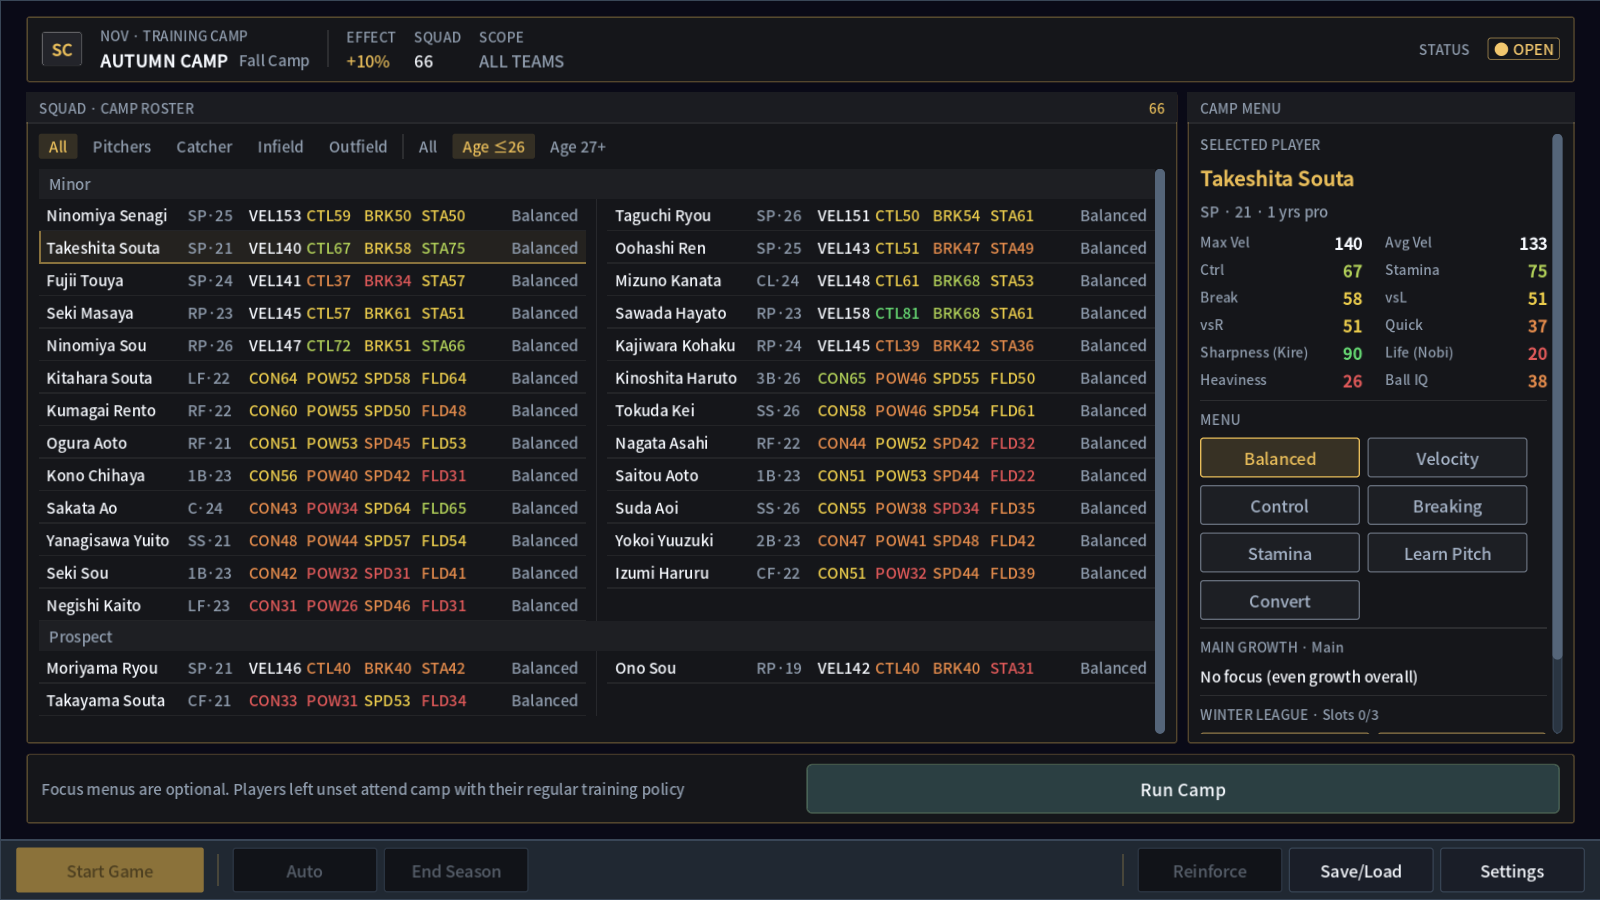
Task: Switch to the Outfield filter tab
Action: click(x=358, y=147)
